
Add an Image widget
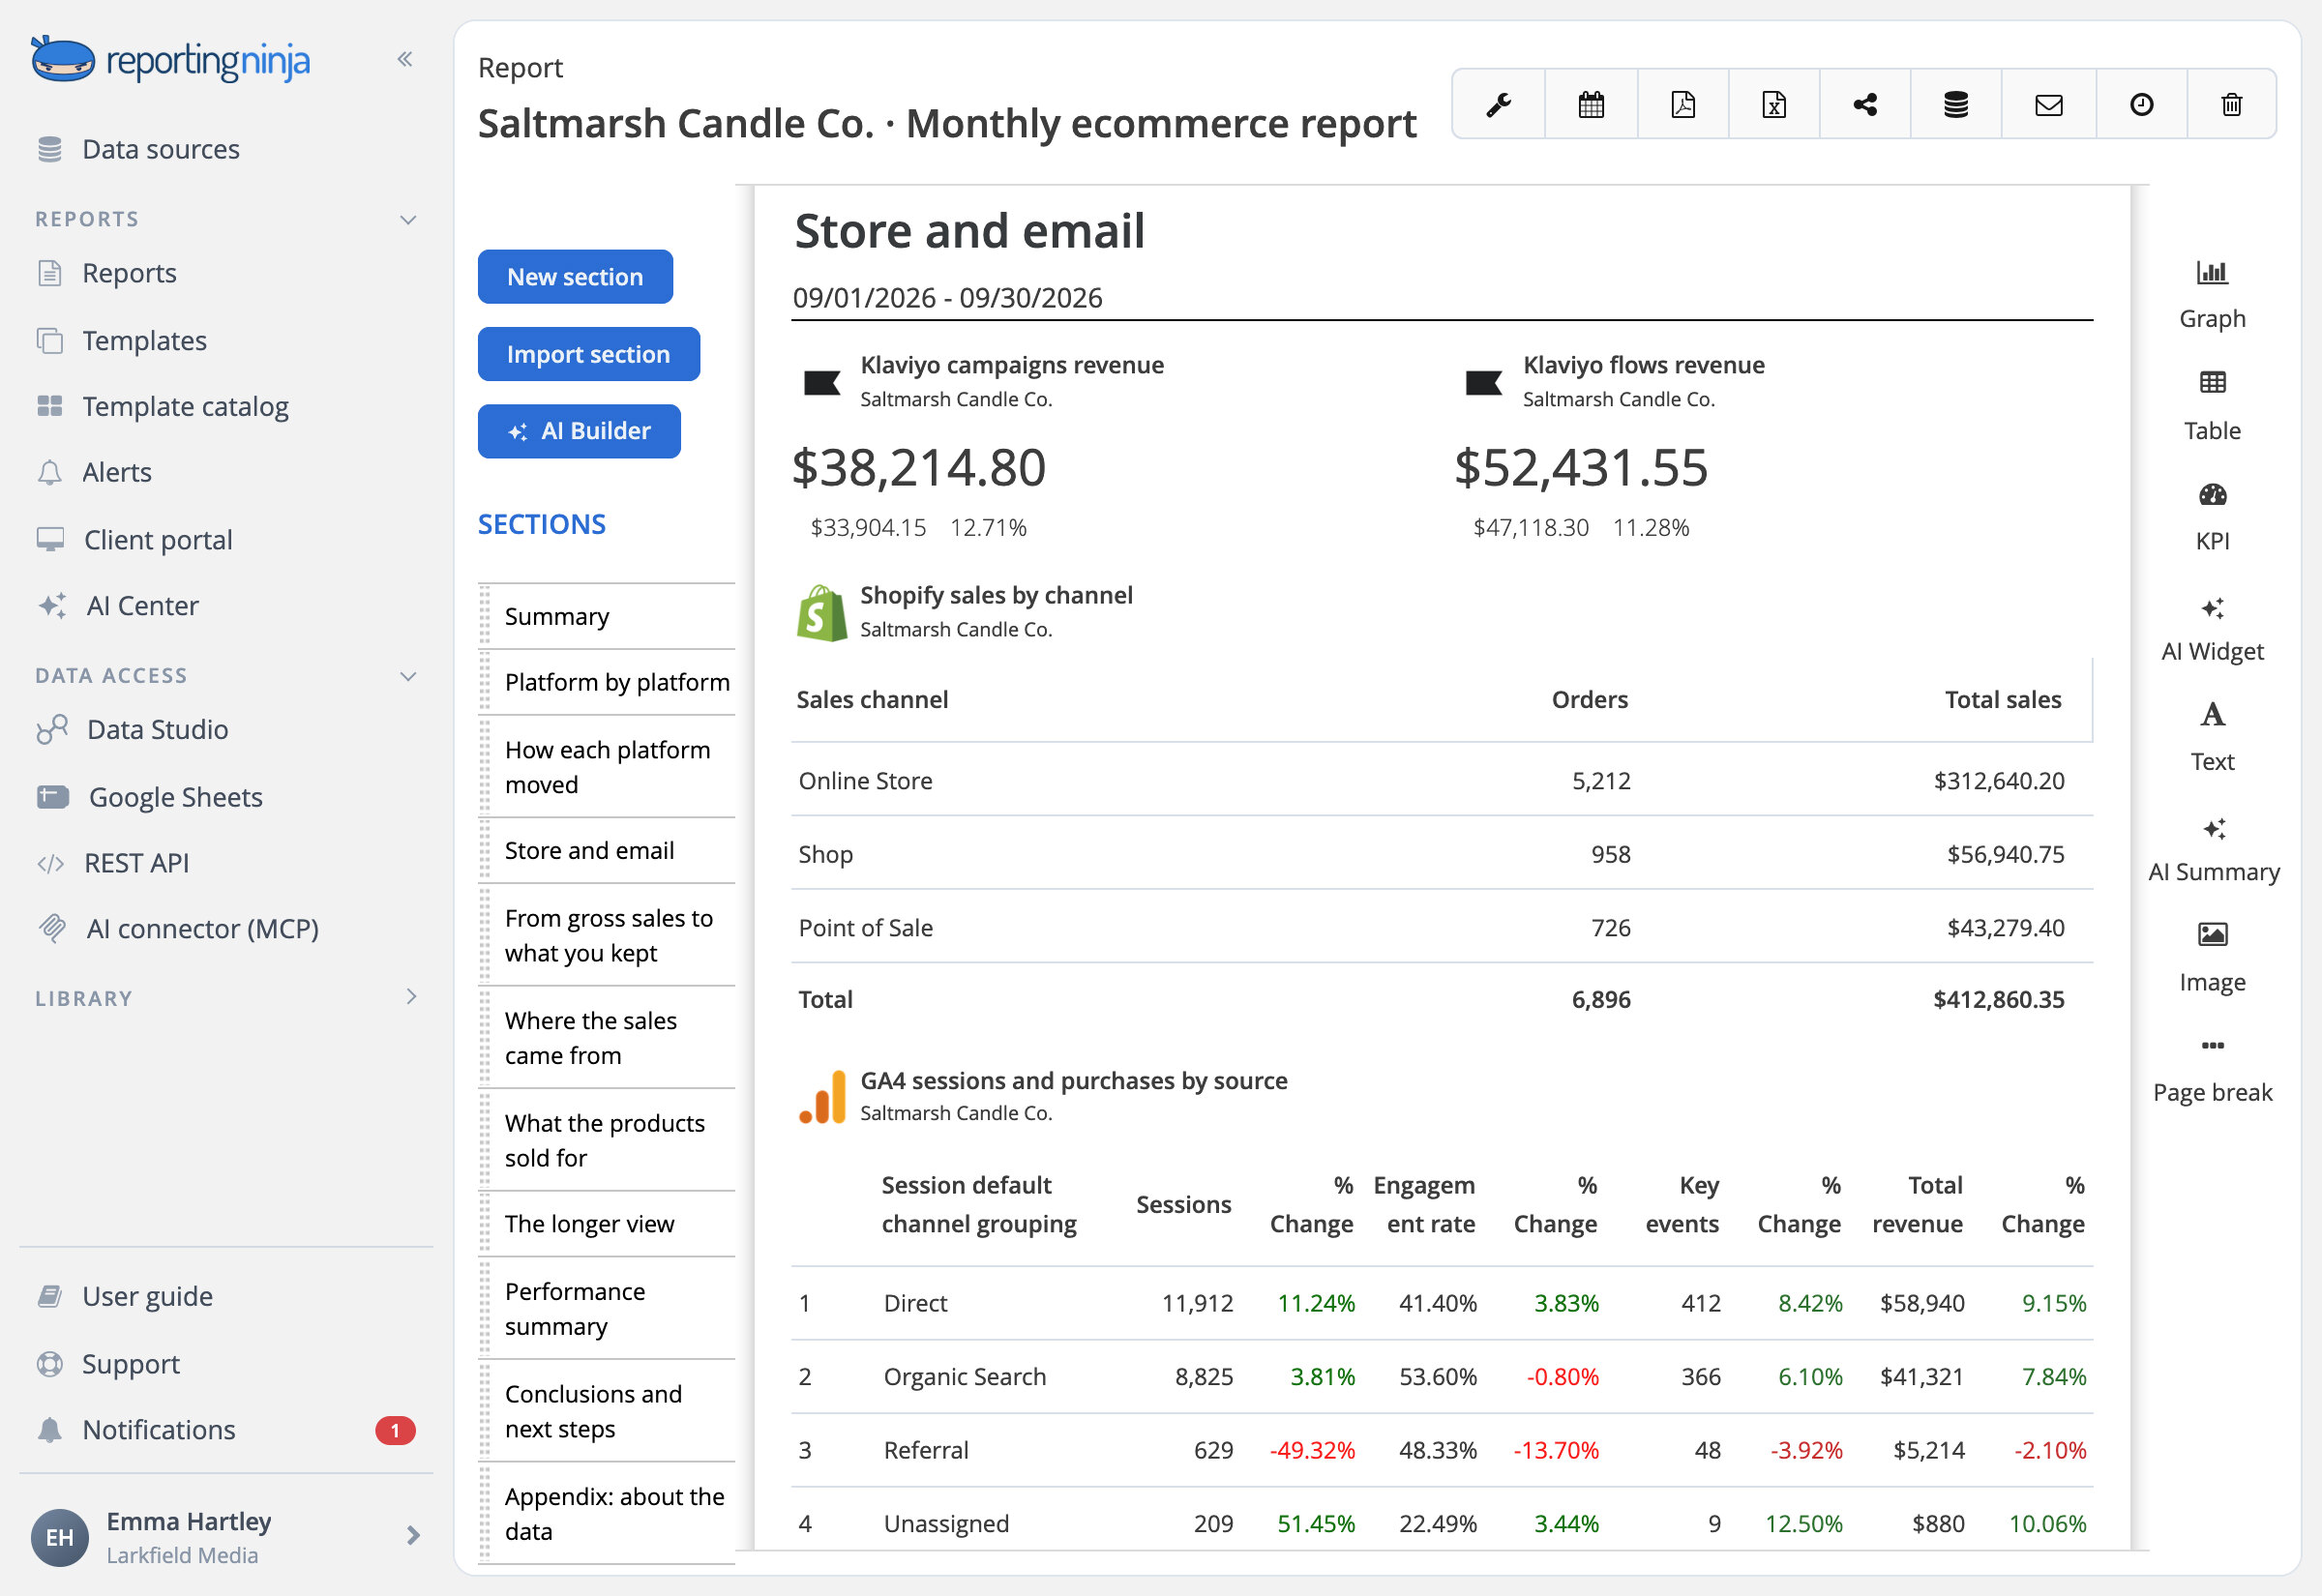[2212, 958]
